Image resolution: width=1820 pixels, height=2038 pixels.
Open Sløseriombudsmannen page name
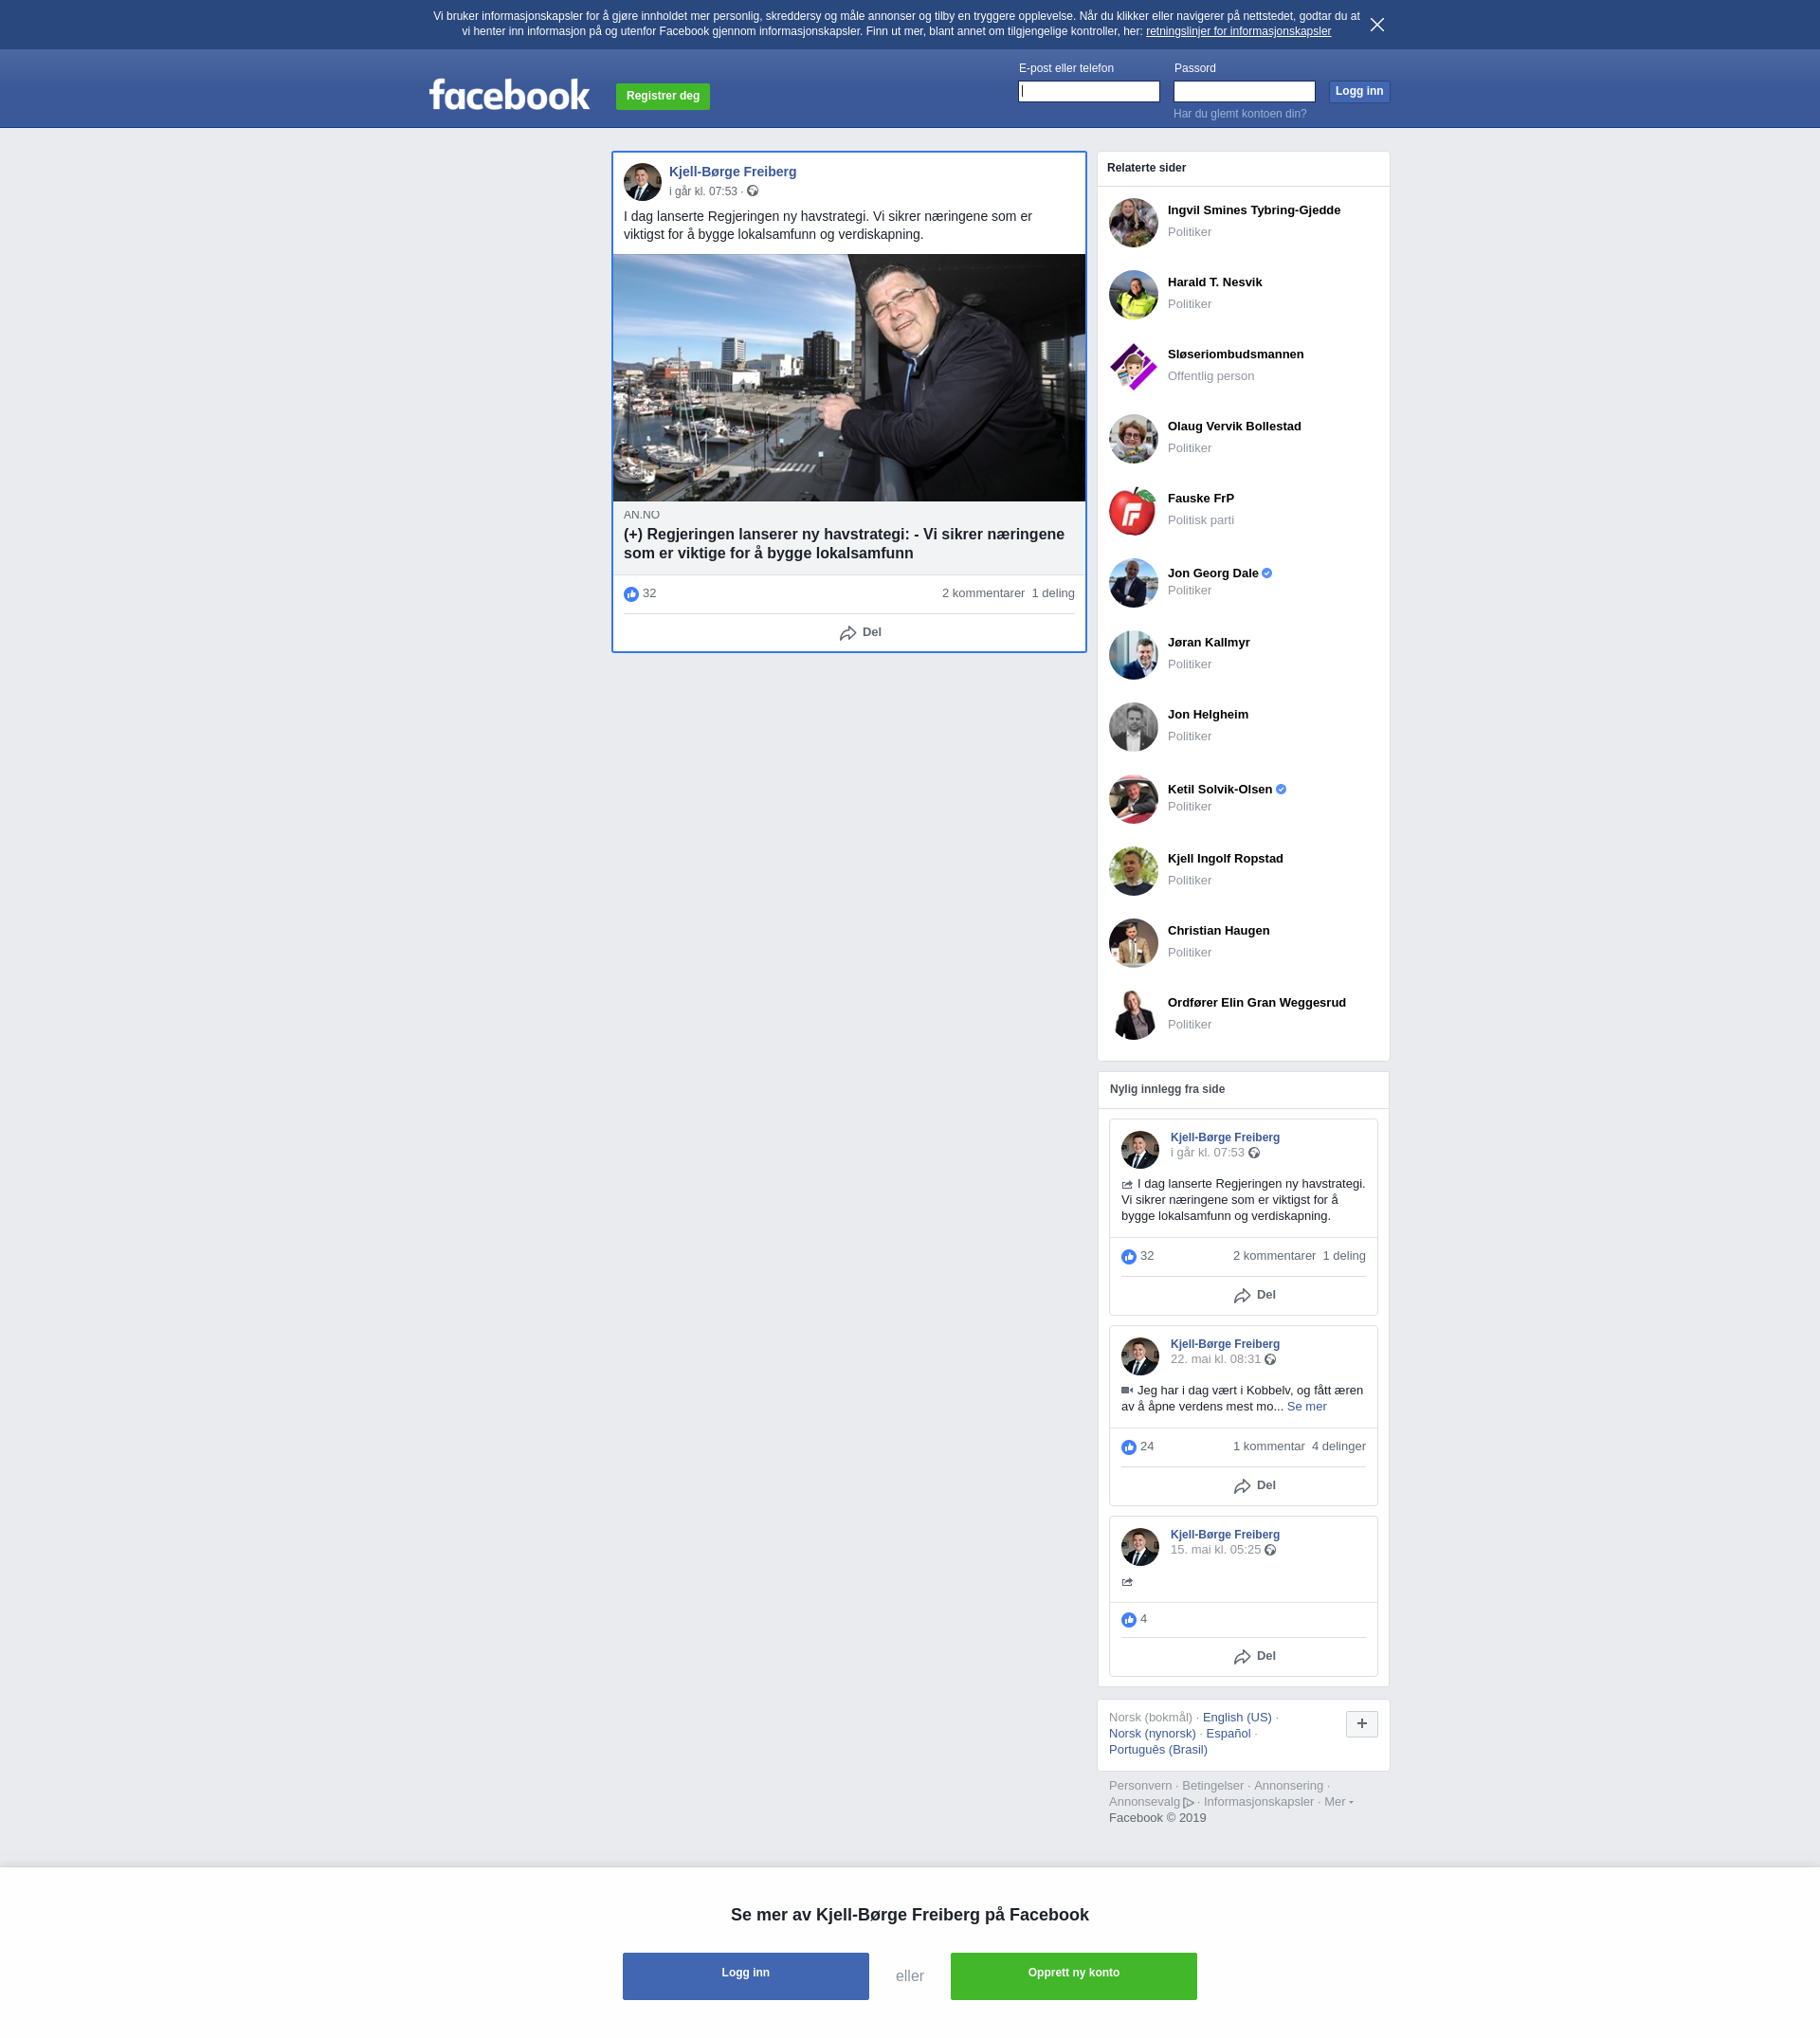coord(1235,354)
